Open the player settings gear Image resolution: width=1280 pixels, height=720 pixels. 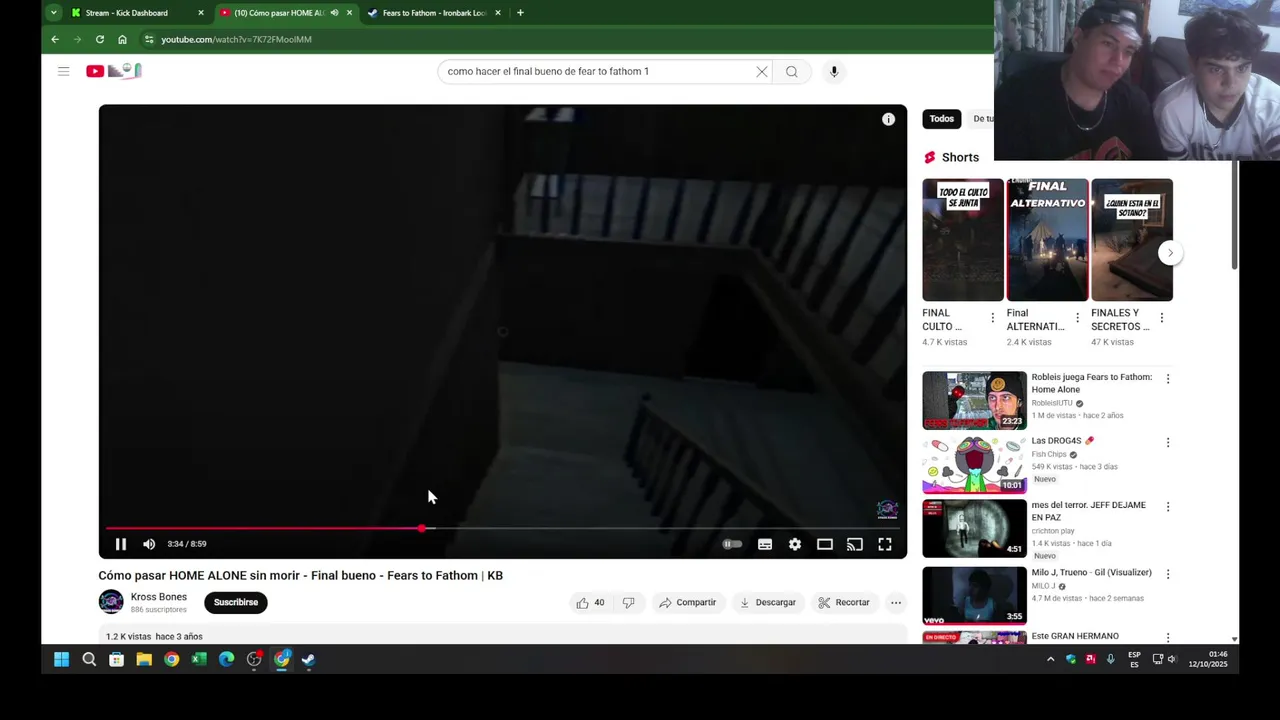pyautogui.click(x=795, y=544)
